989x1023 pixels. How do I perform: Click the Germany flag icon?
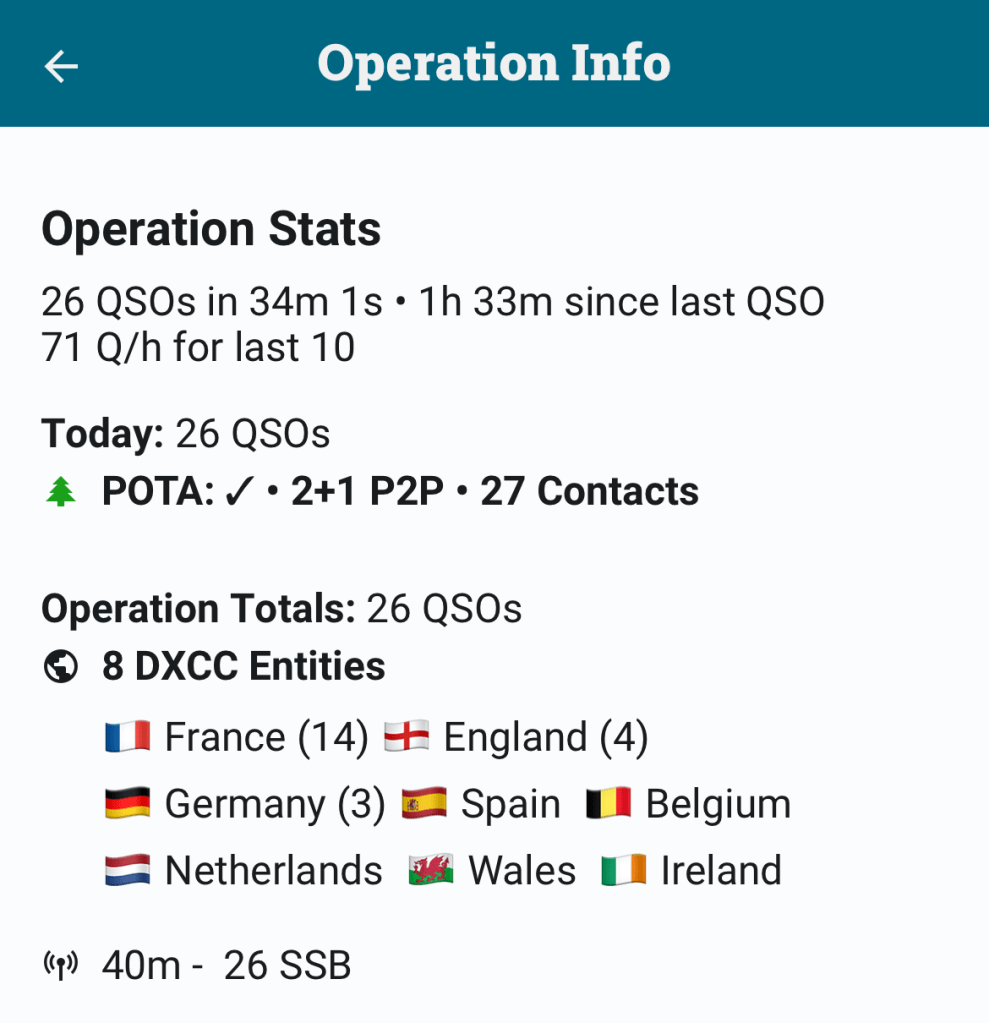[127, 804]
